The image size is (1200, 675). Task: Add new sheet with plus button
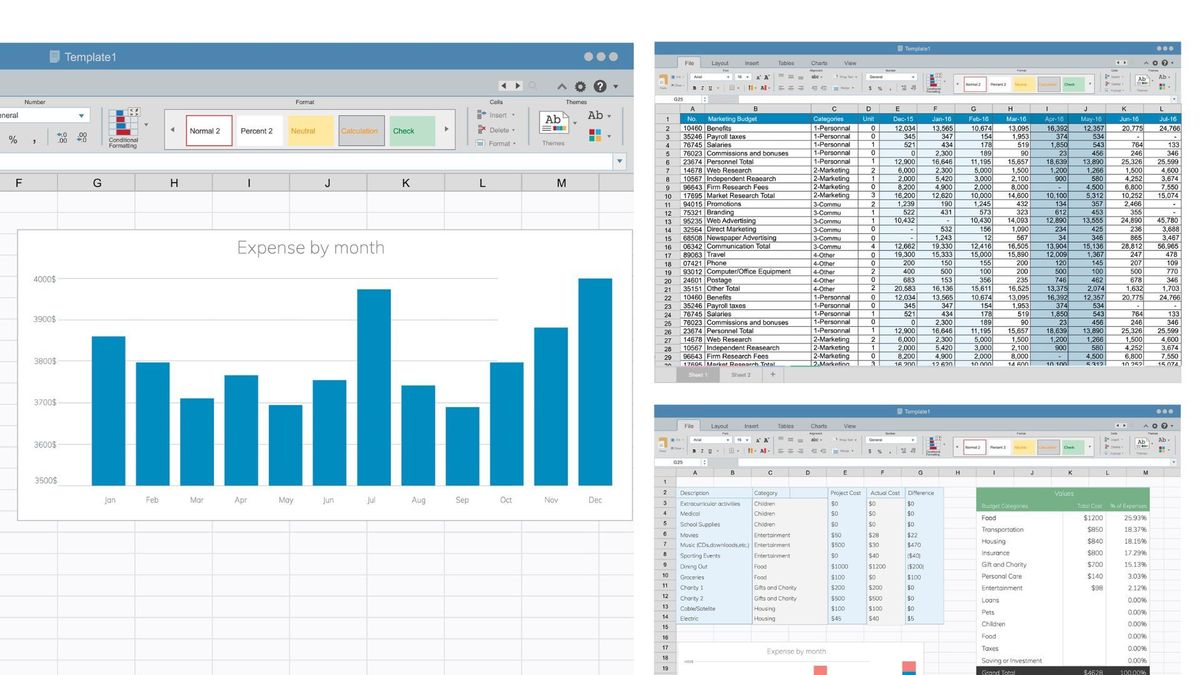[x=772, y=375]
